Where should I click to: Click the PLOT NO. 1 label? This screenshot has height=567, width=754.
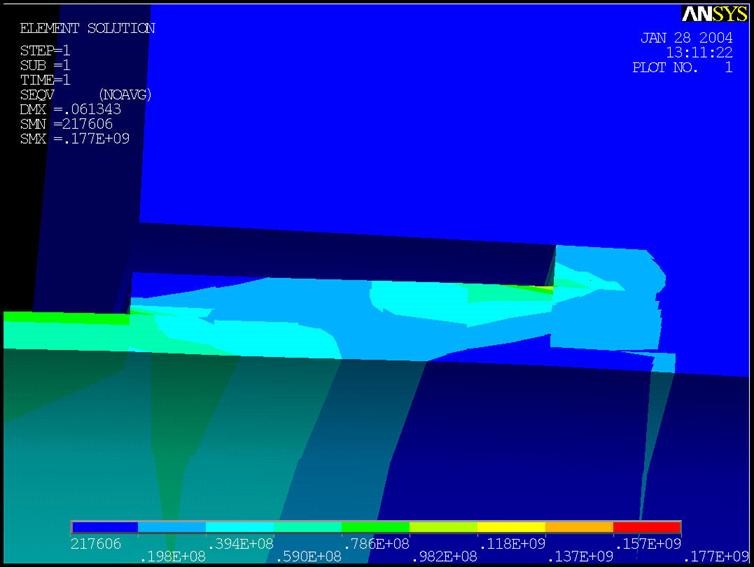point(683,67)
